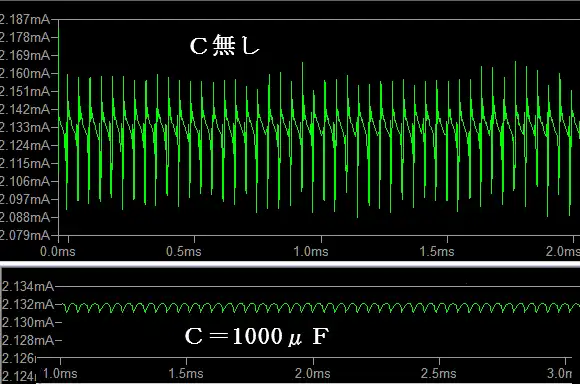Click the 0.0ms time label in the top plot
The width and height of the screenshot is (580, 384).
[x=58, y=252]
